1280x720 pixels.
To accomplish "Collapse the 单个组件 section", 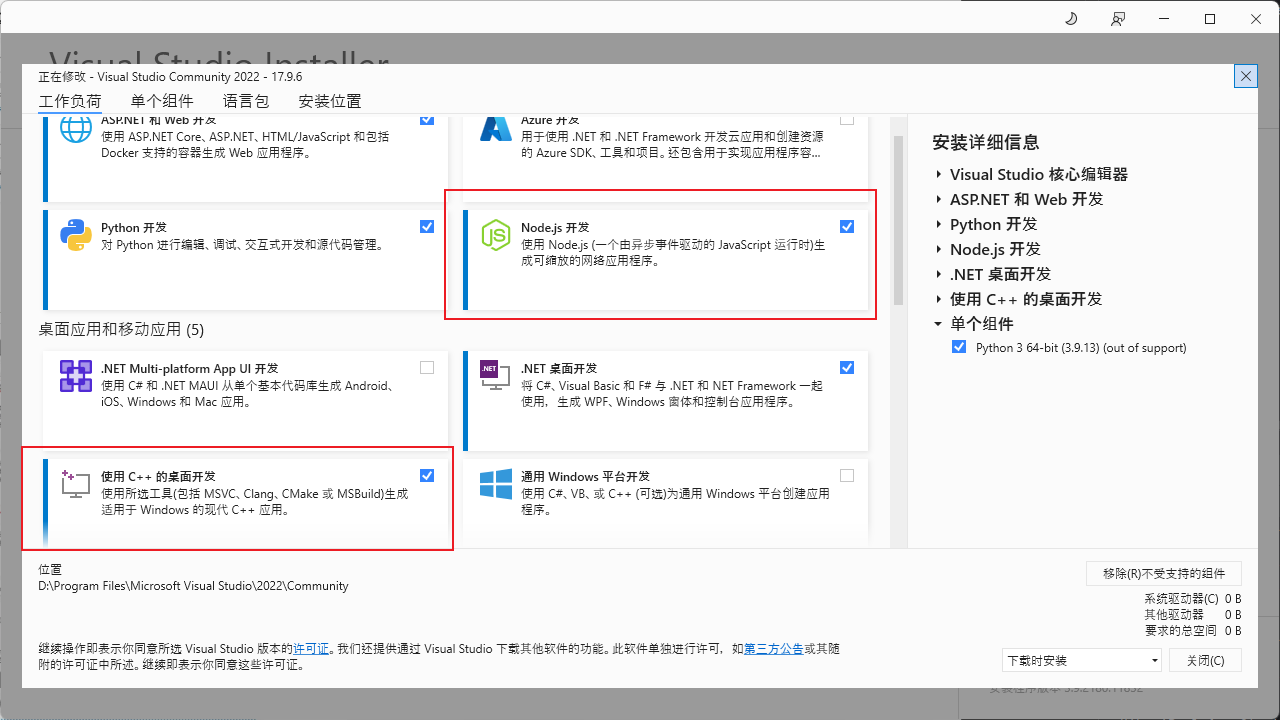I will 939,324.
